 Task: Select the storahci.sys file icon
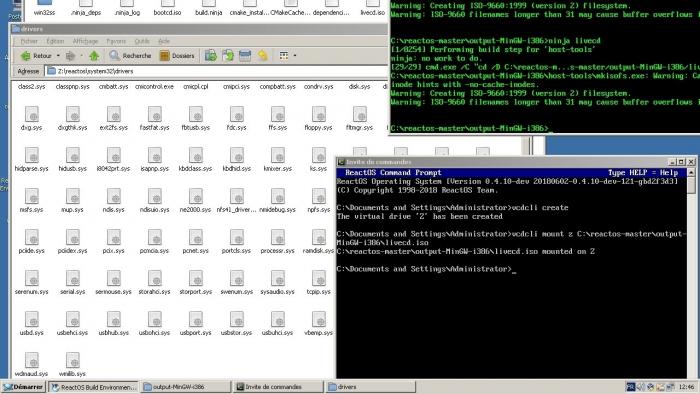154,279
